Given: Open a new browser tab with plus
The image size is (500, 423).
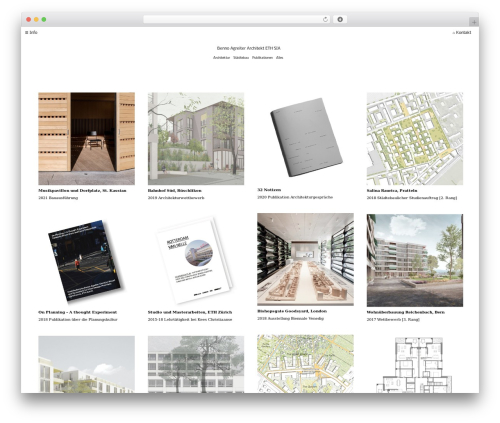Looking at the screenshot, I should pyautogui.click(x=474, y=22).
